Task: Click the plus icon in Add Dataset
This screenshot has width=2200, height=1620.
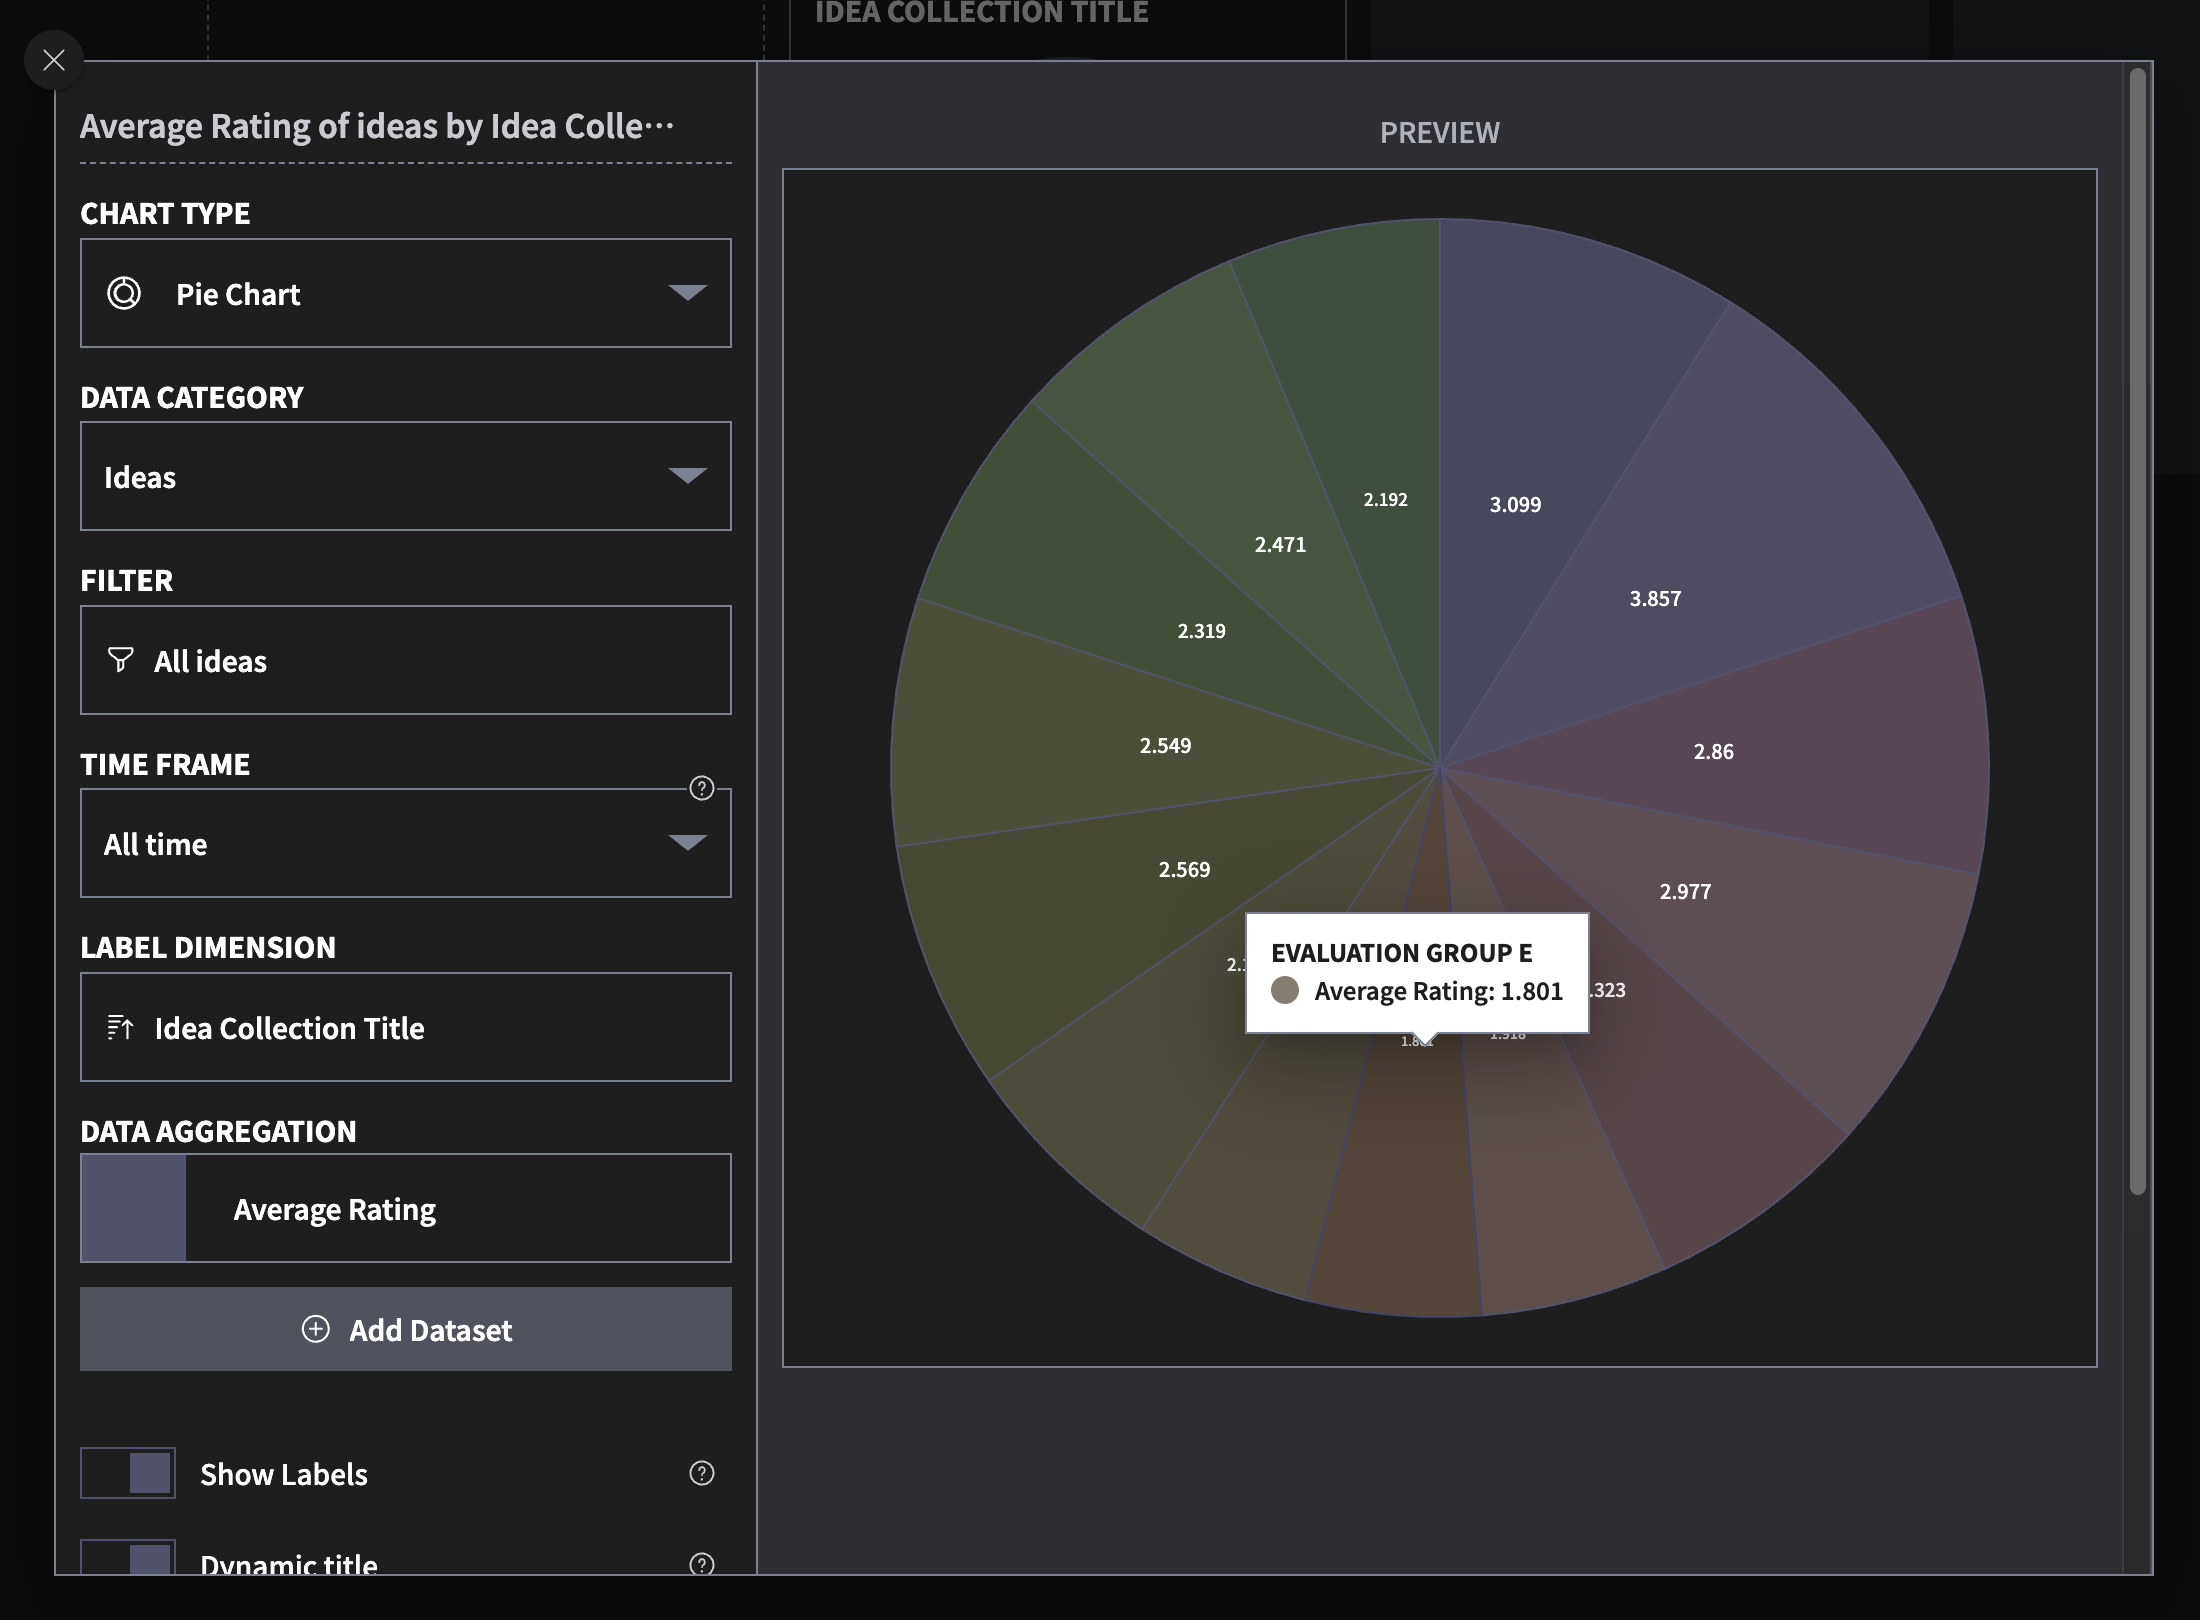Action: click(315, 1329)
